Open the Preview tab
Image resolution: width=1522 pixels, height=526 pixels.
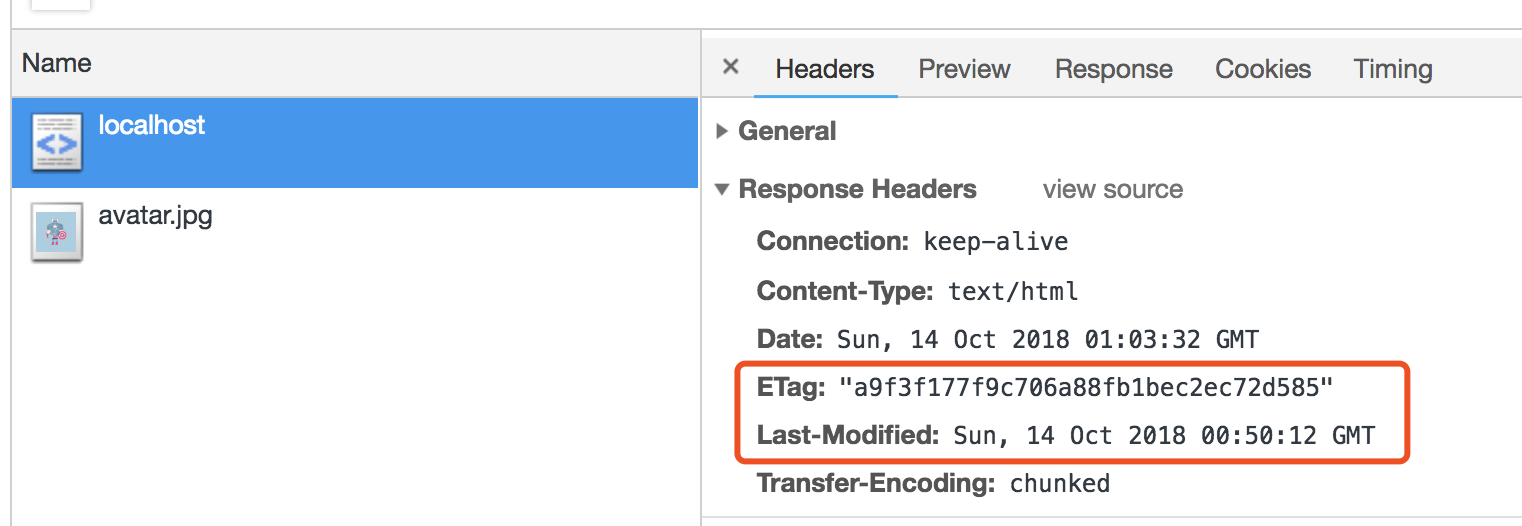964,69
